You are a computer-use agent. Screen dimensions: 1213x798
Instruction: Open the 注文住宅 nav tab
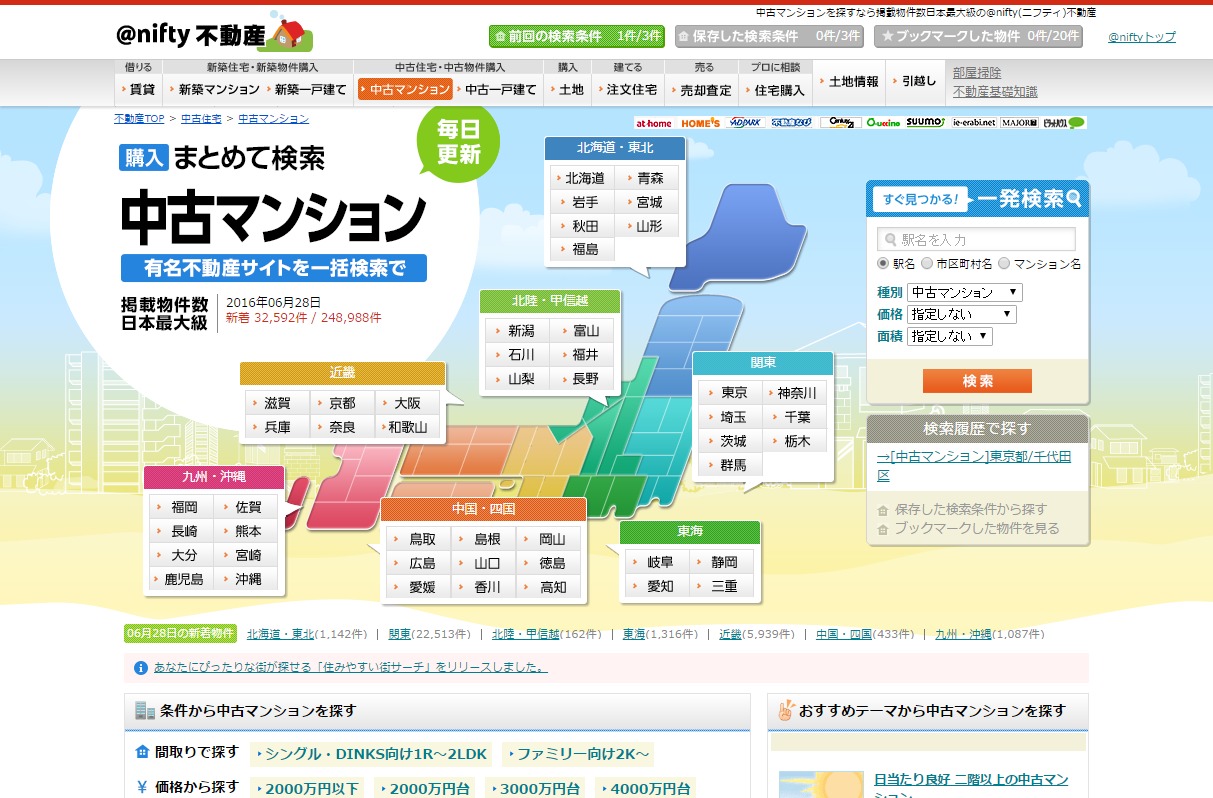pyautogui.click(x=628, y=89)
